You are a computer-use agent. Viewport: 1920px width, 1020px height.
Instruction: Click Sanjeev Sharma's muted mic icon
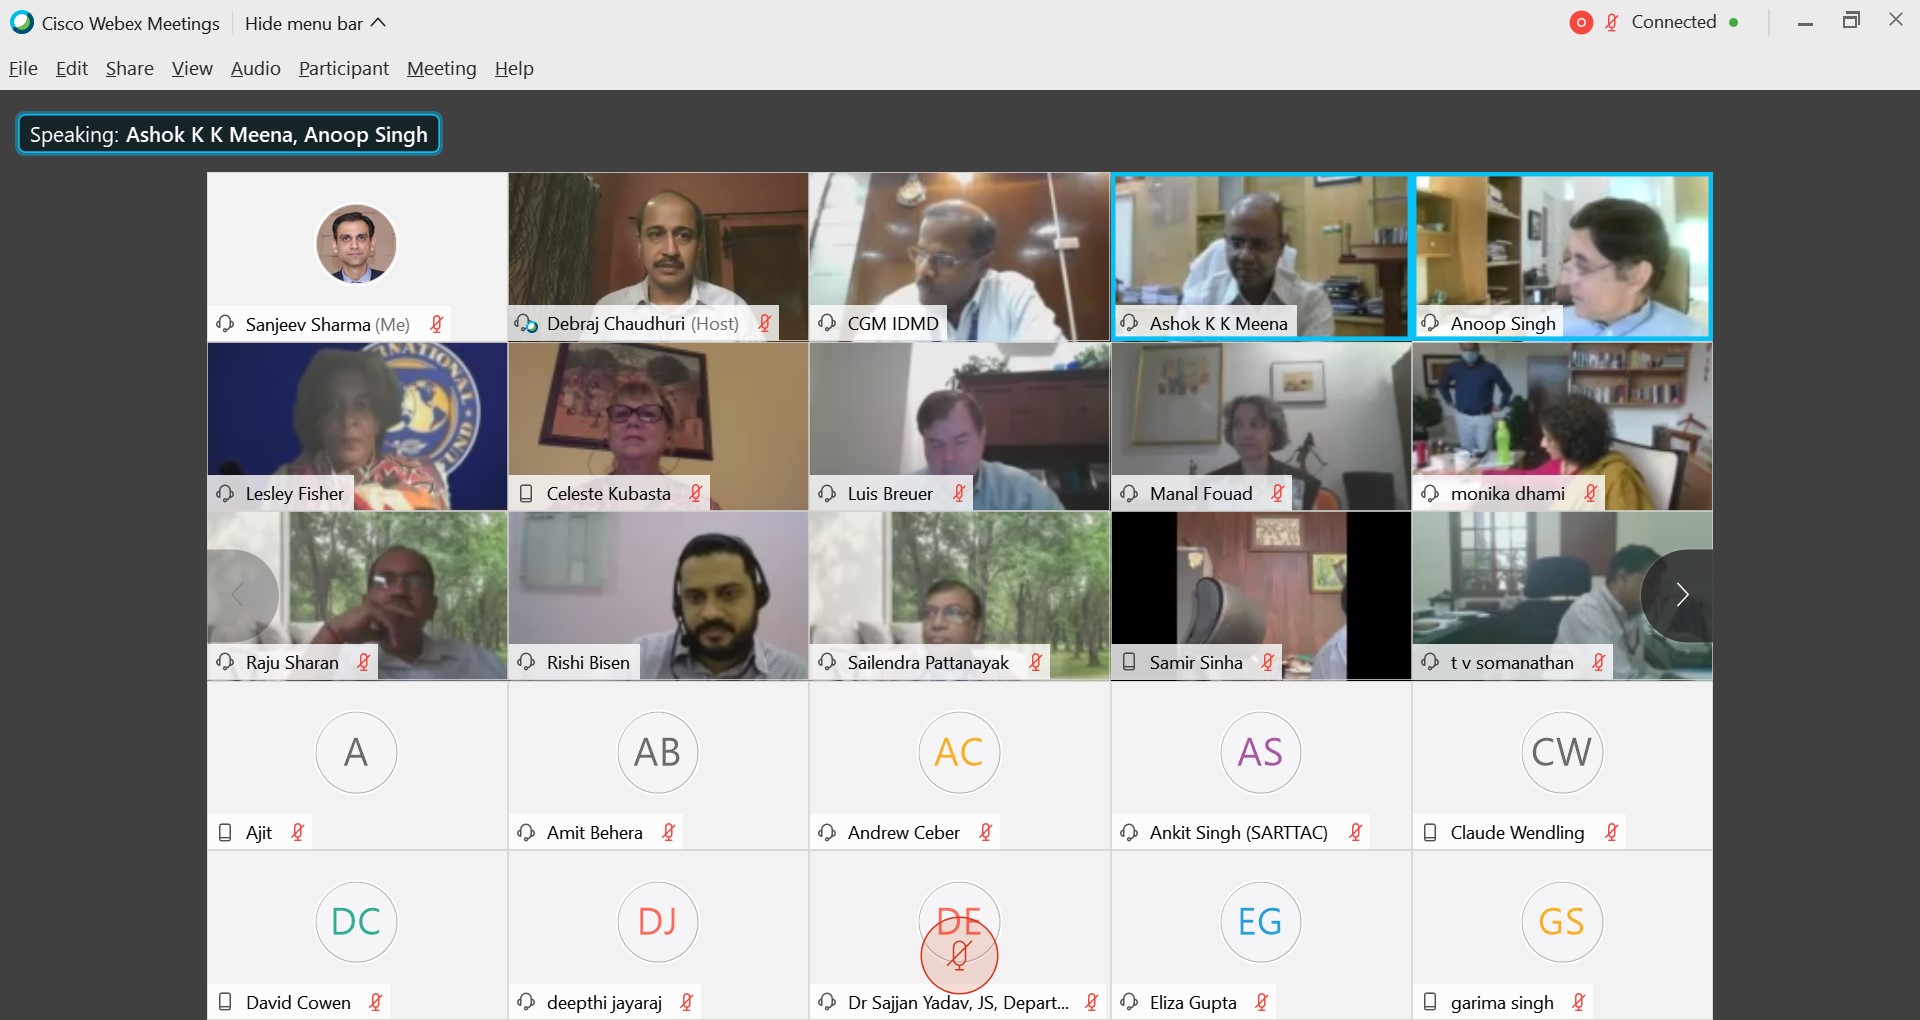(437, 324)
